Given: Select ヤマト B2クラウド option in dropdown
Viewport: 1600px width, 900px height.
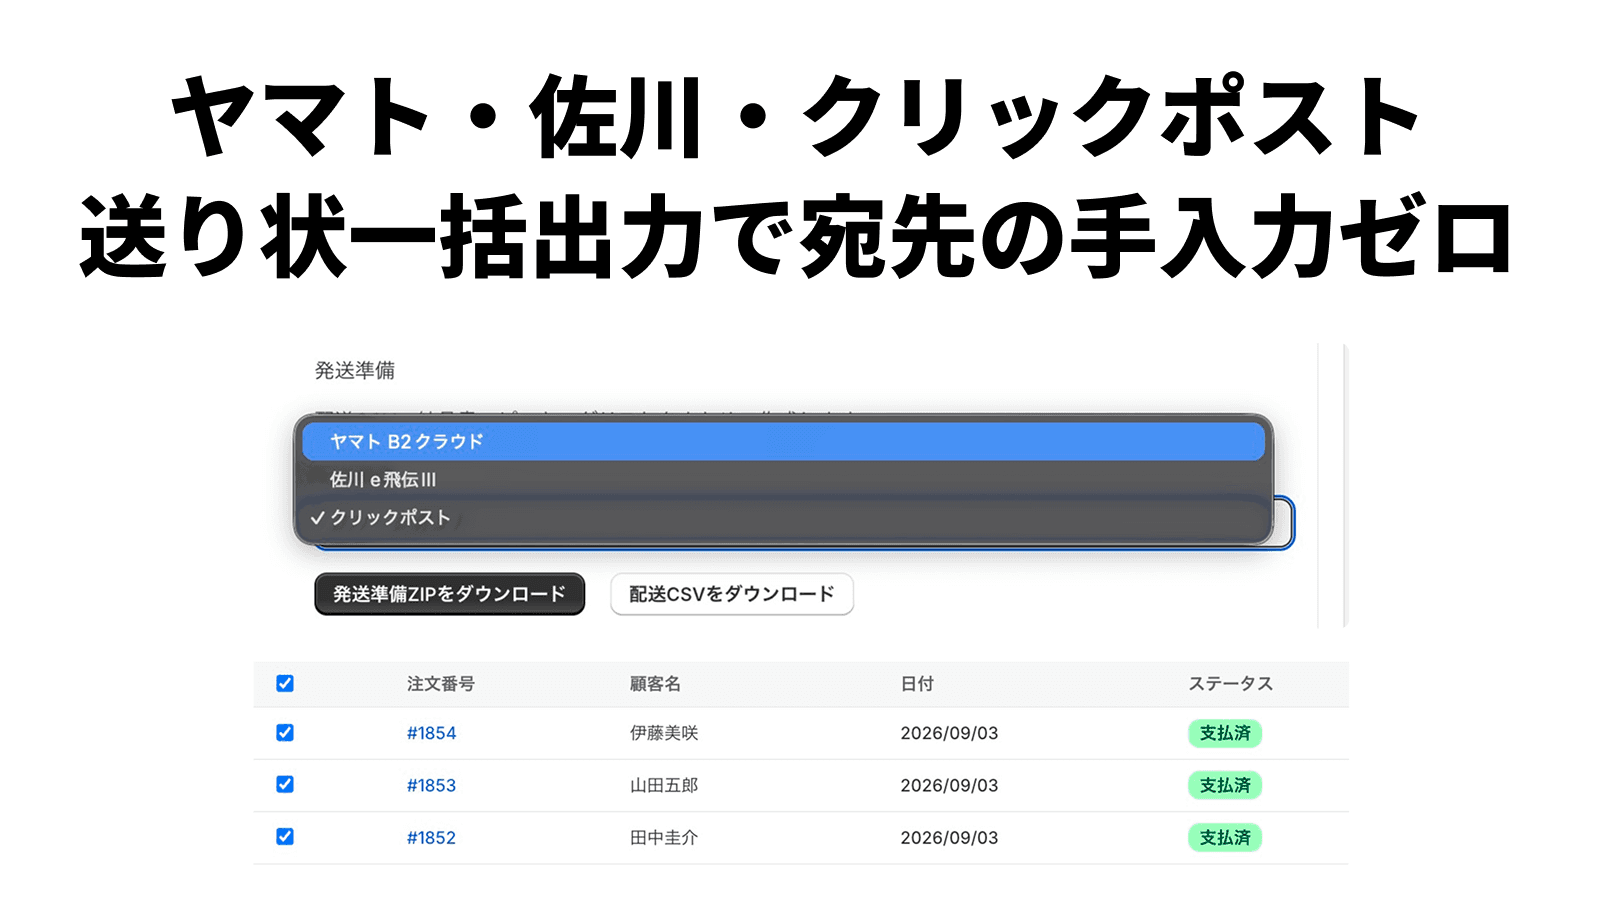Looking at the screenshot, I should 783,441.
